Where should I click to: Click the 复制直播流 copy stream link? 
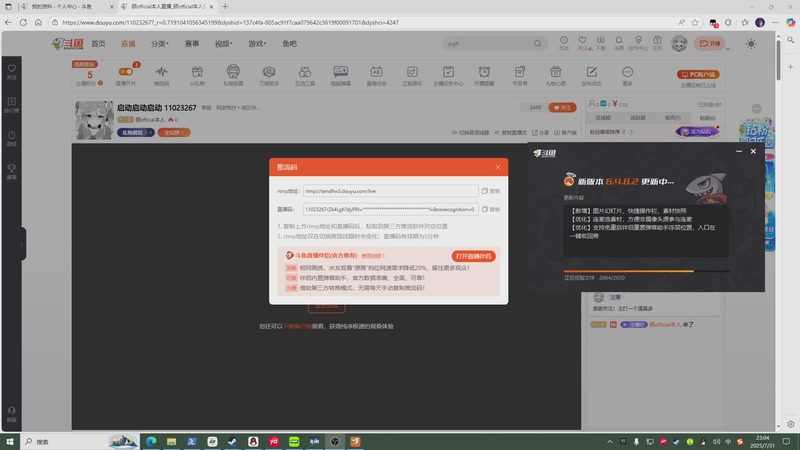coord(510,133)
